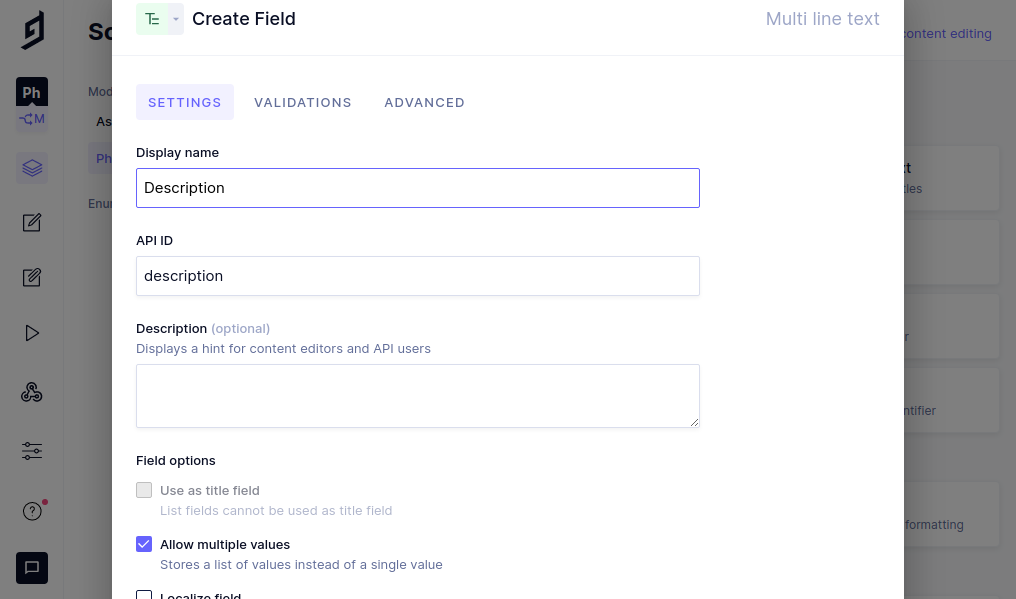Switch to the Advanced tab
Image resolution: width=1016 pixels, height=599 pixels.
424,102
